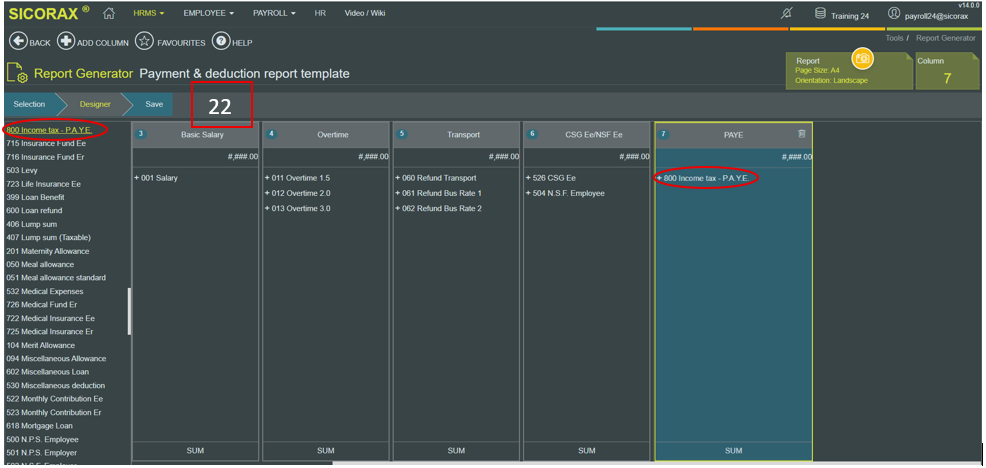Screen dimensions: 986x468
Task: Select the Basic Salary column header
Action: point(196,135)
